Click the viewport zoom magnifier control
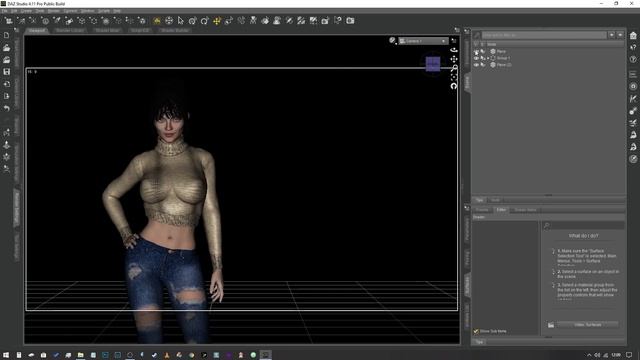640x360 pixels. pos(454,68)
